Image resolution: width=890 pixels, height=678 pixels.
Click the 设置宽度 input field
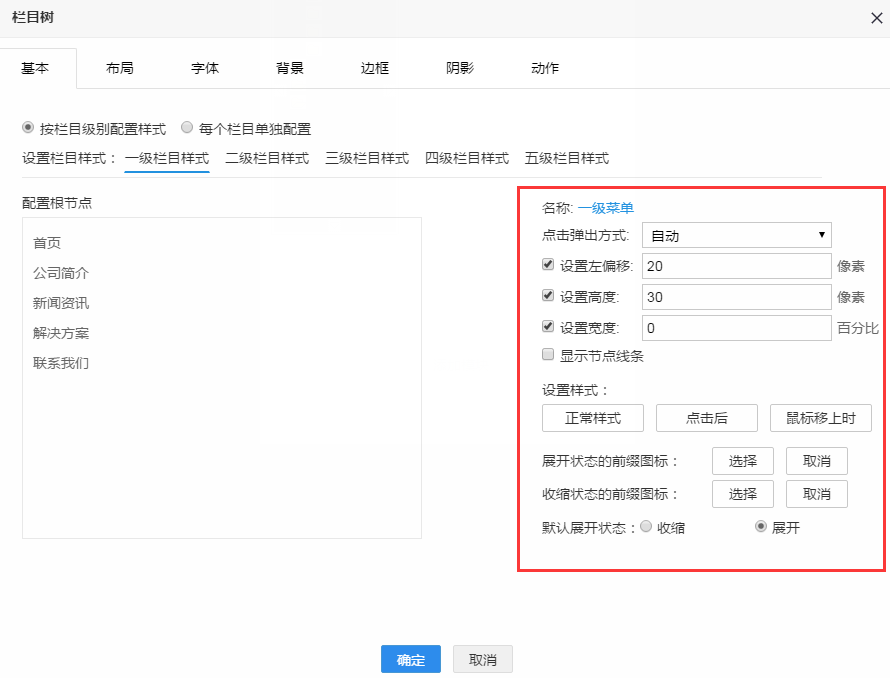click(737, 328)
